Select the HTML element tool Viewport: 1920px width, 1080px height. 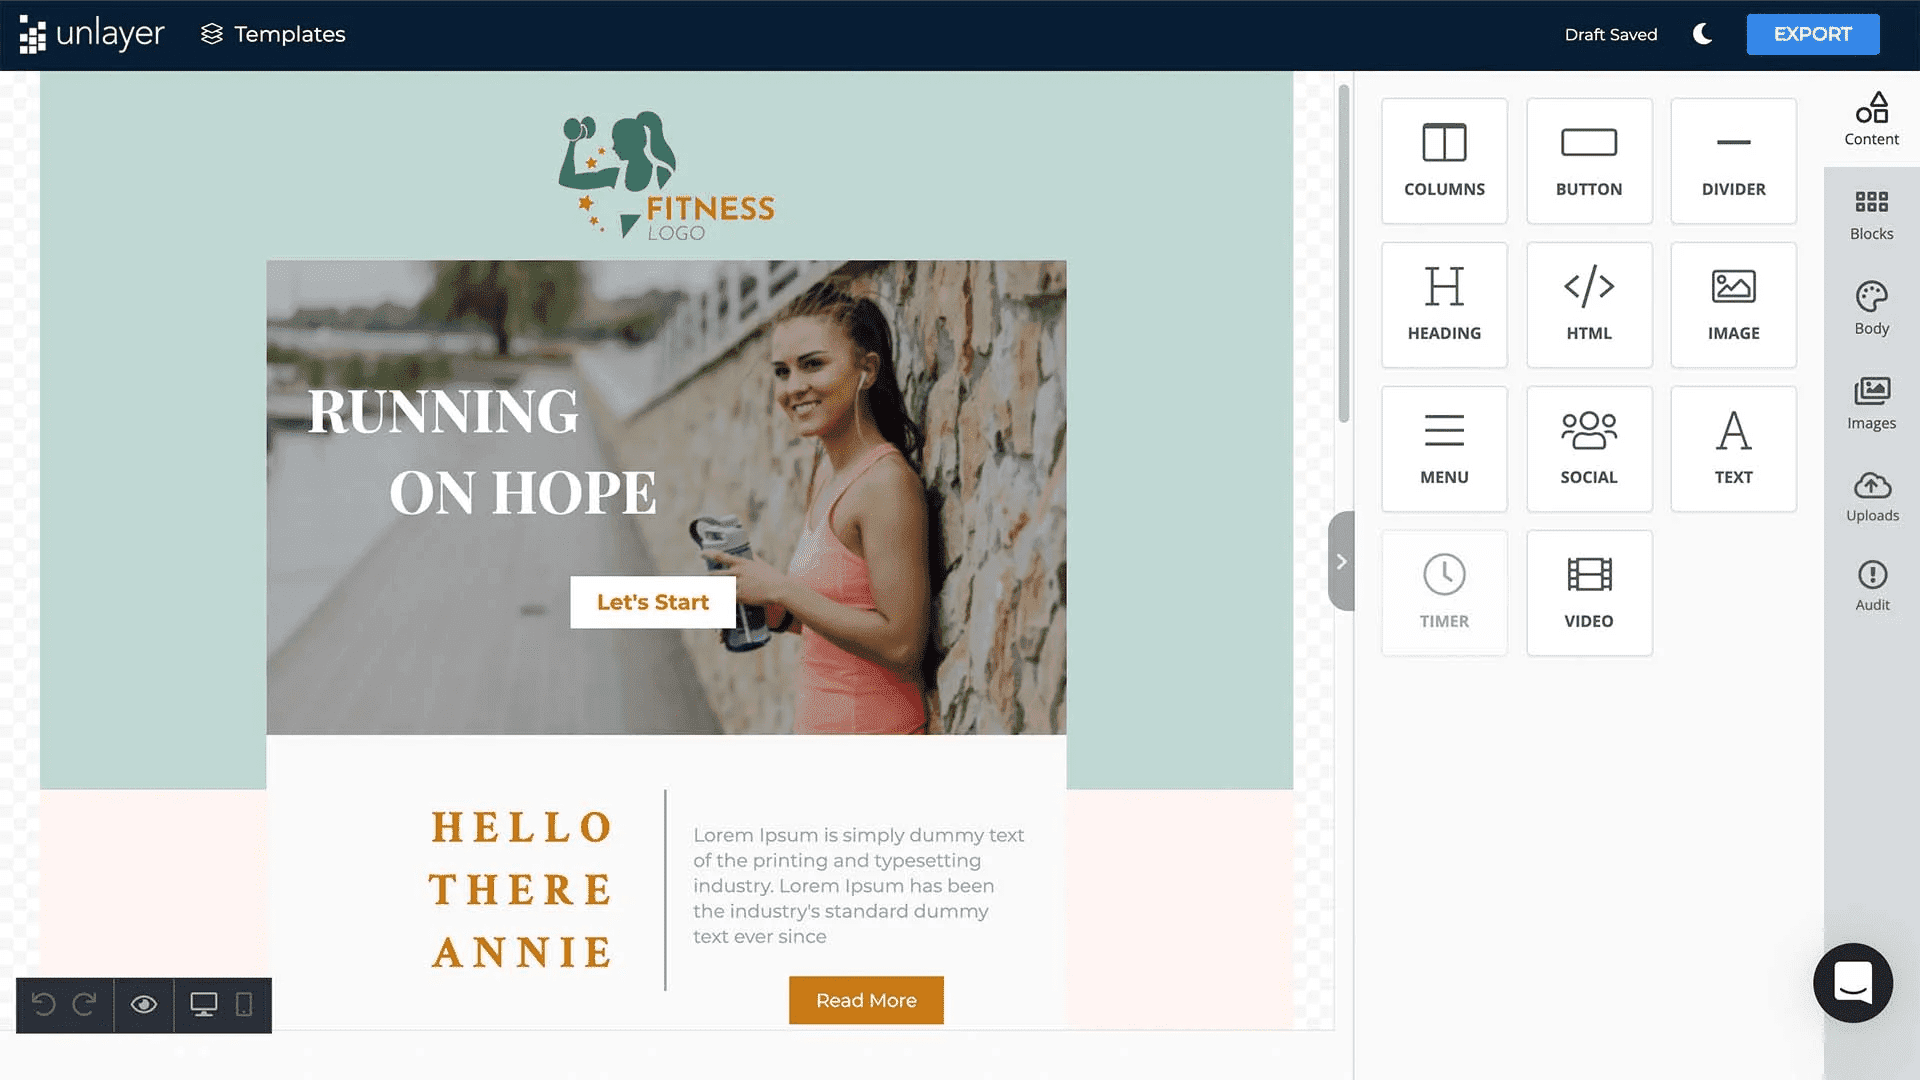[1588, 305]
